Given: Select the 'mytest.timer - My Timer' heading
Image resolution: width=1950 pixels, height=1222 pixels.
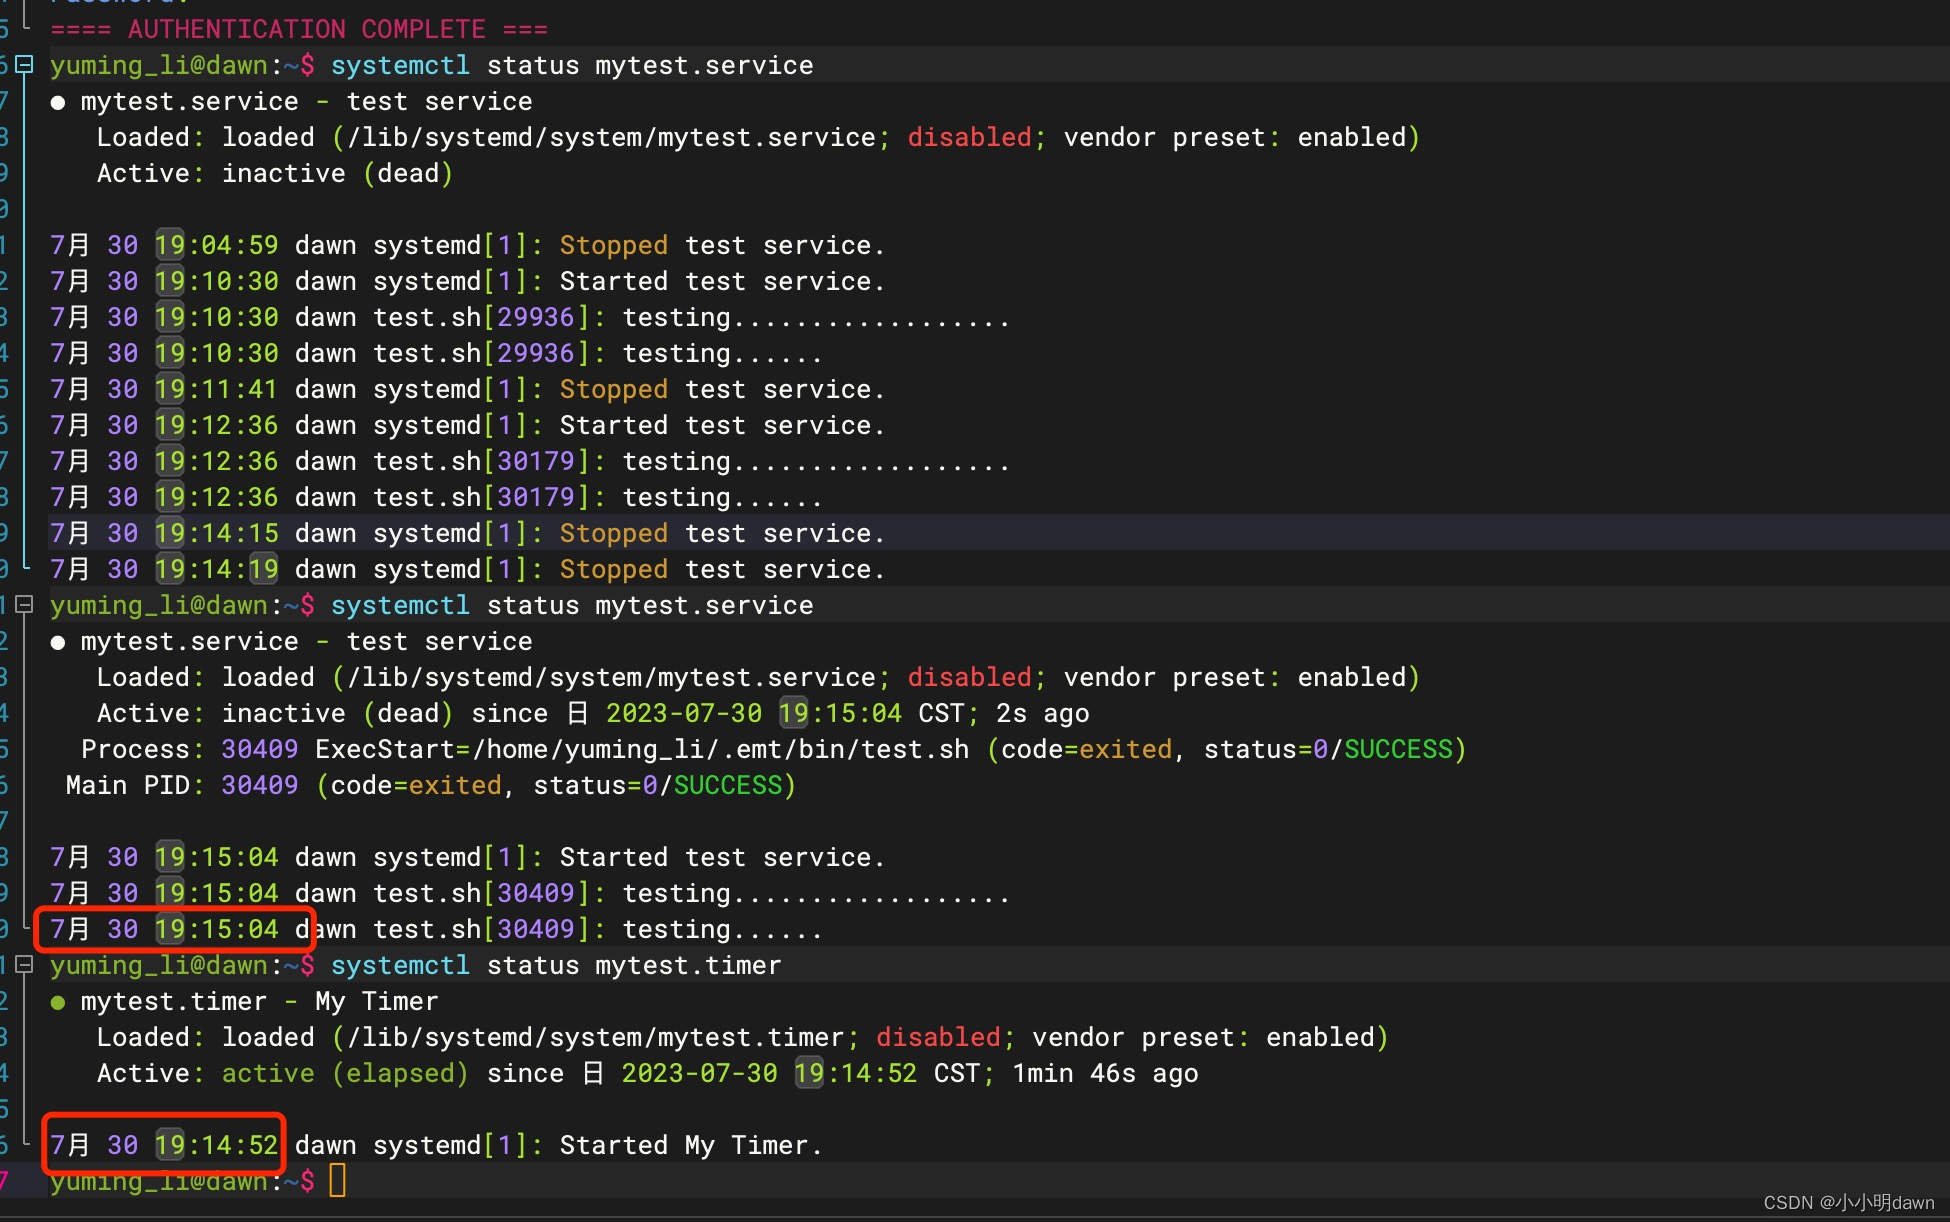Looking at the screenshot, I should [259, 1001].
